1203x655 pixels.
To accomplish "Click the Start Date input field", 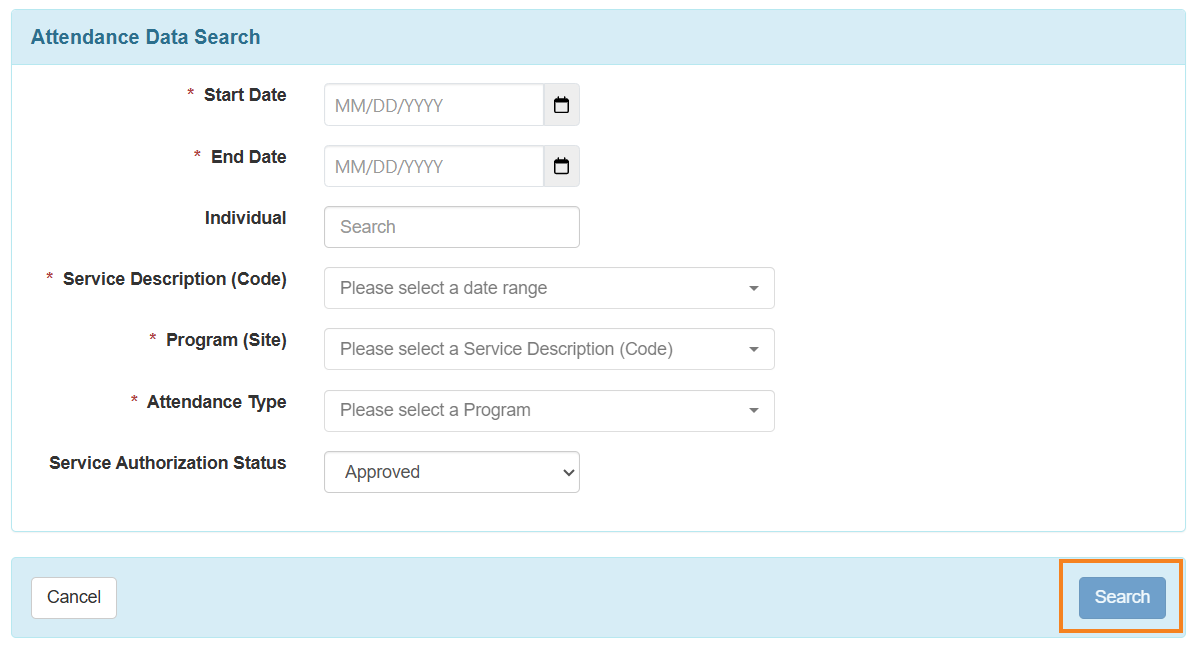I will point(434,105).
